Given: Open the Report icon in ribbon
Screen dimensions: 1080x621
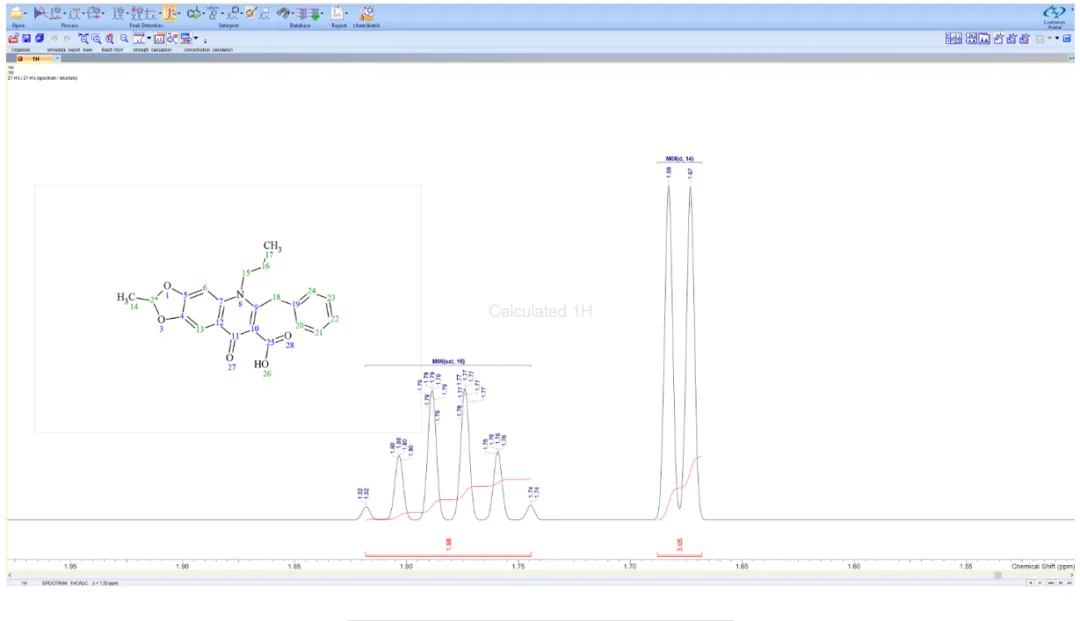Looking at the screenshot, I should (x=338, y=13).
